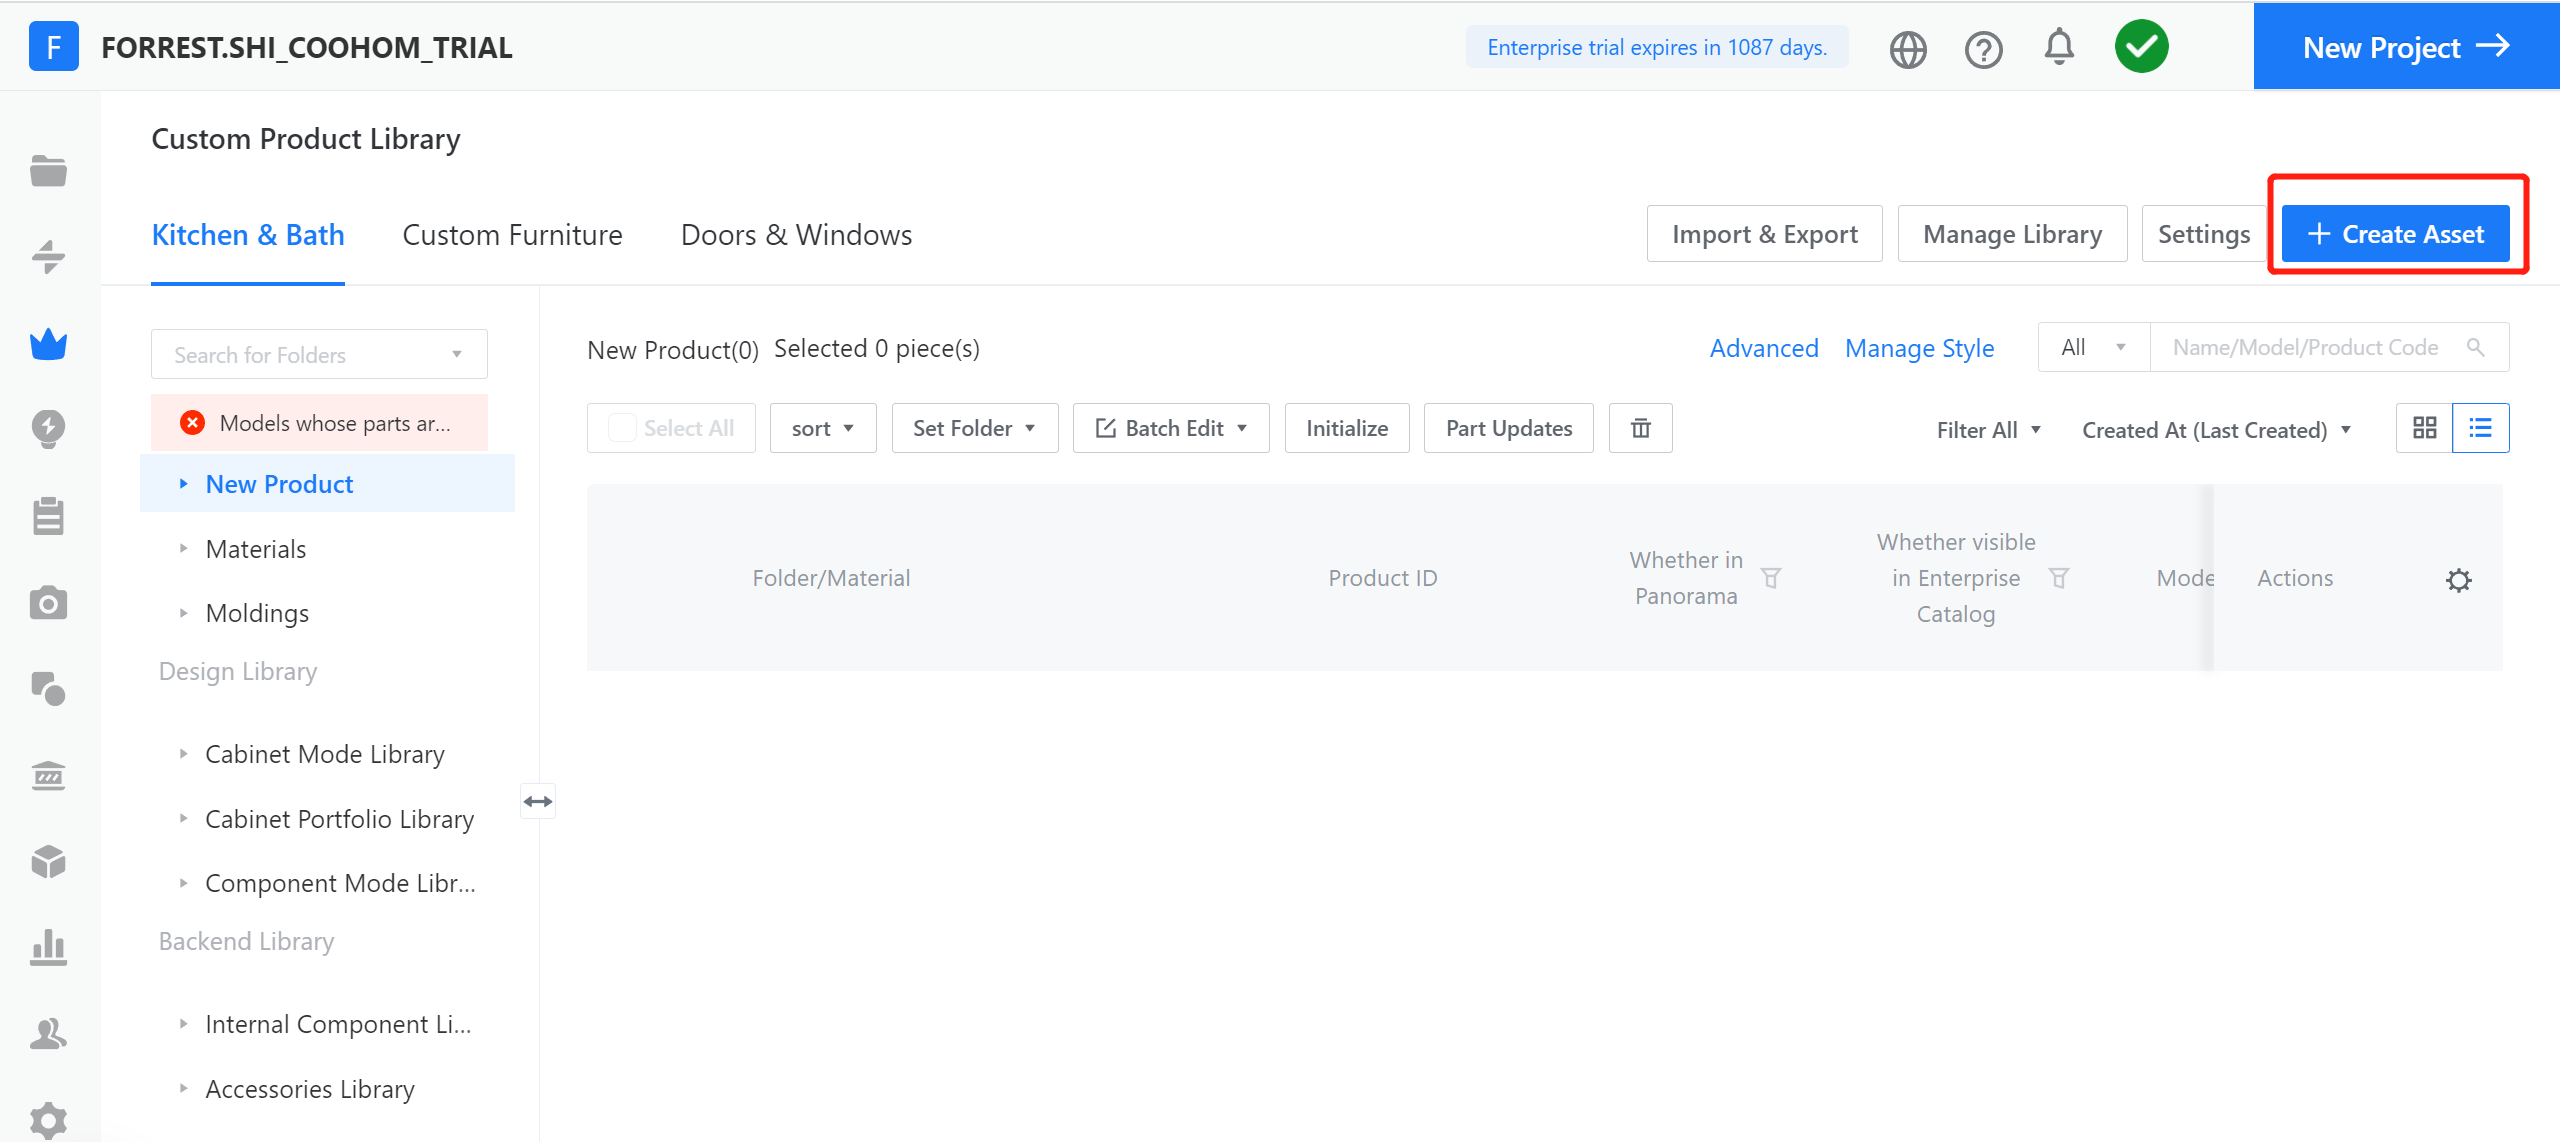
Task: Click the trash delete icon in toolbar
Action: [1640, 429]
